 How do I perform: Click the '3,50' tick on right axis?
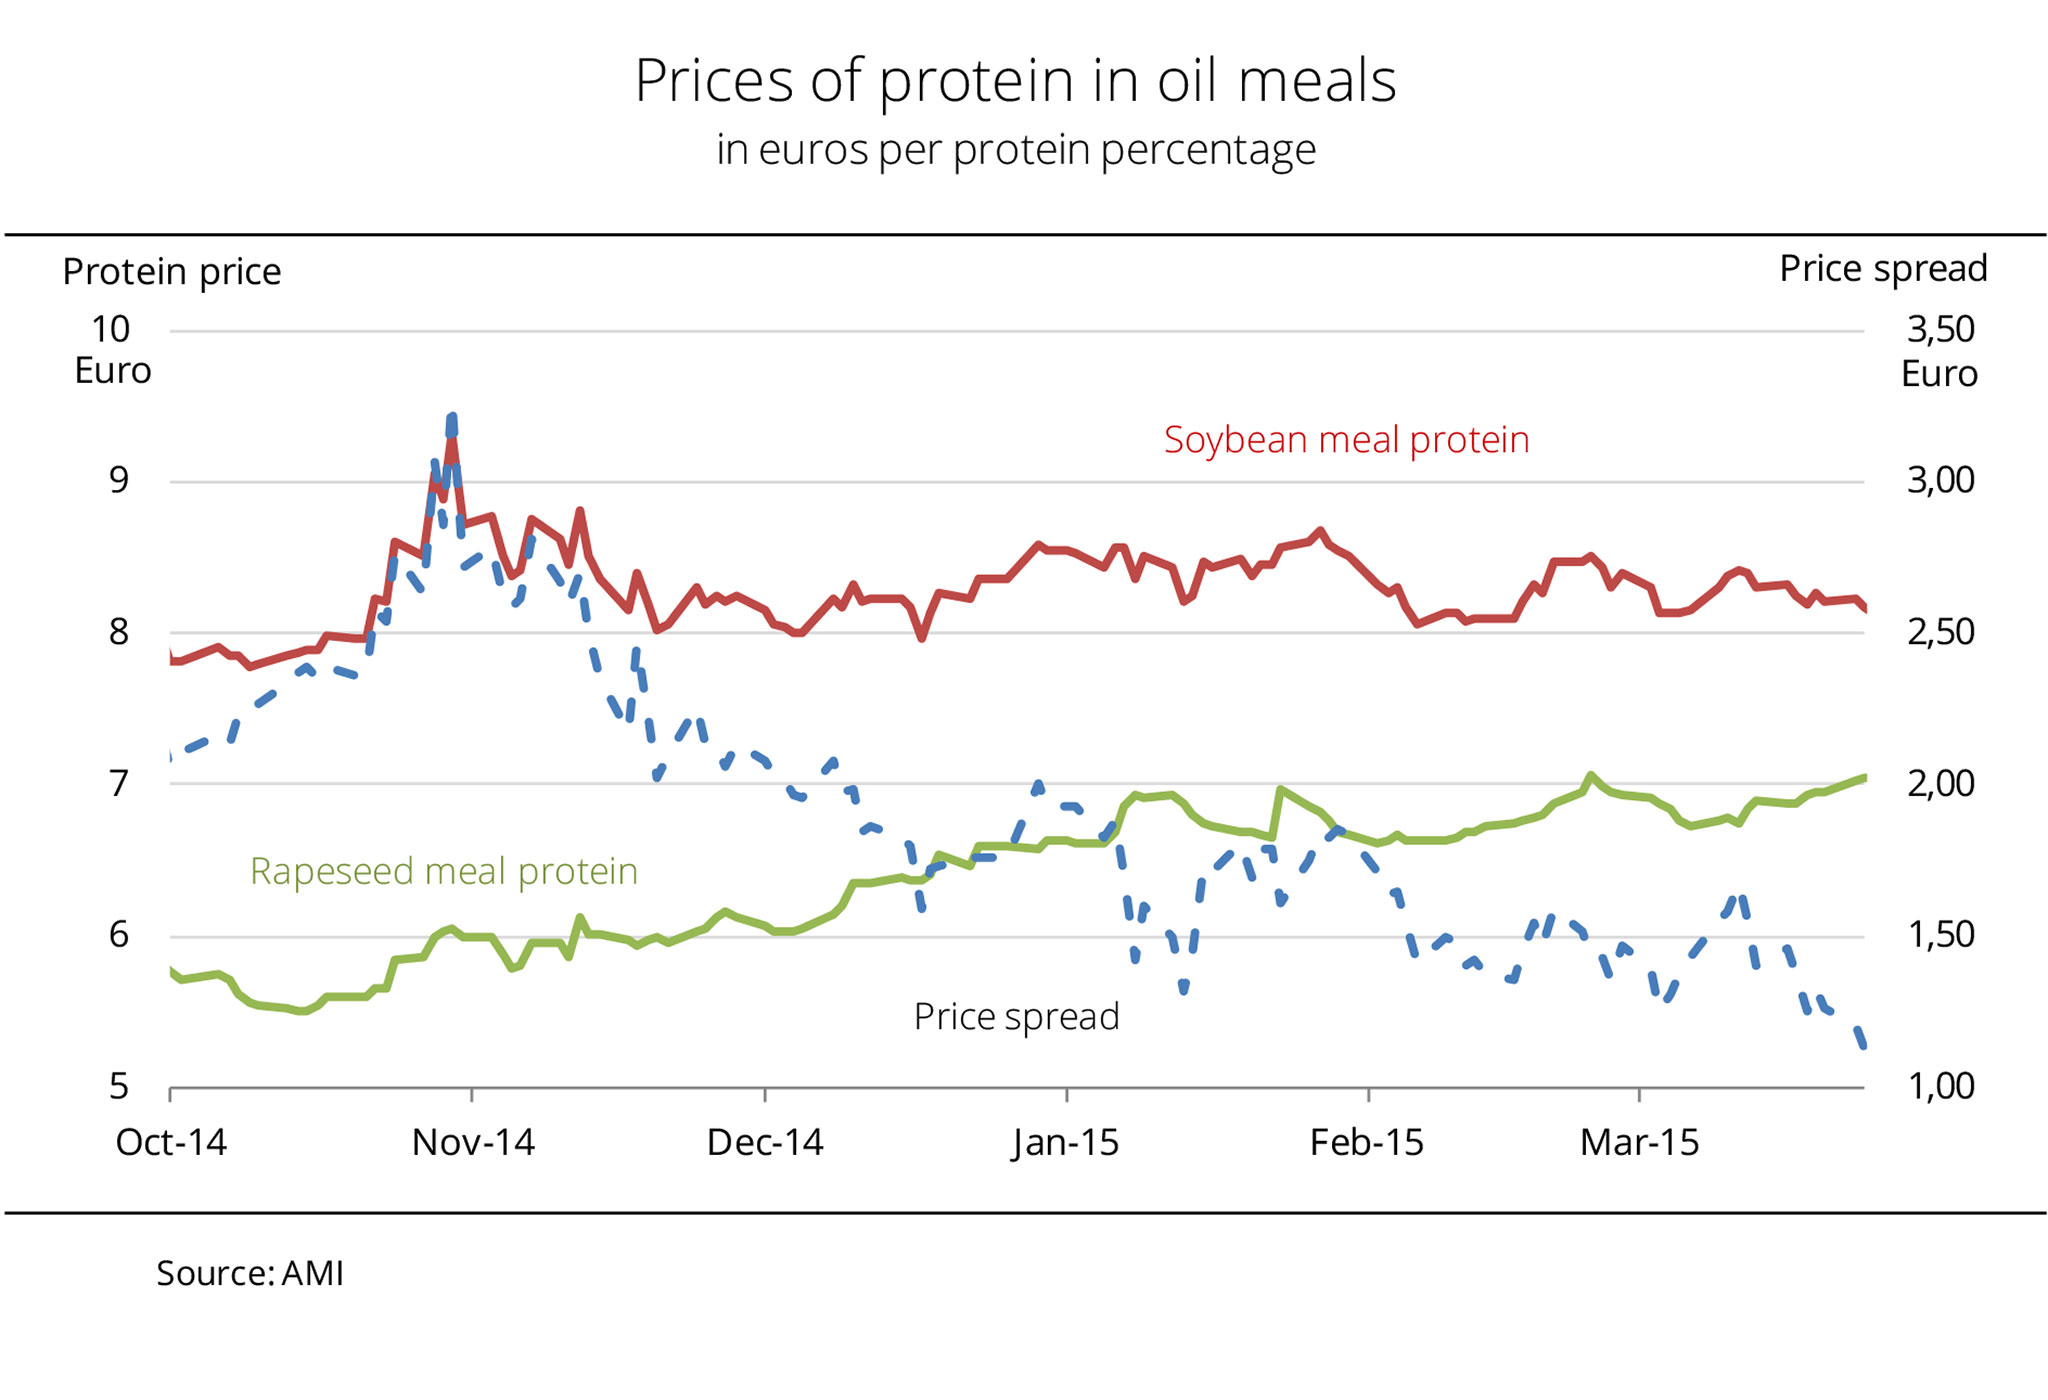tap(1940, 329)
